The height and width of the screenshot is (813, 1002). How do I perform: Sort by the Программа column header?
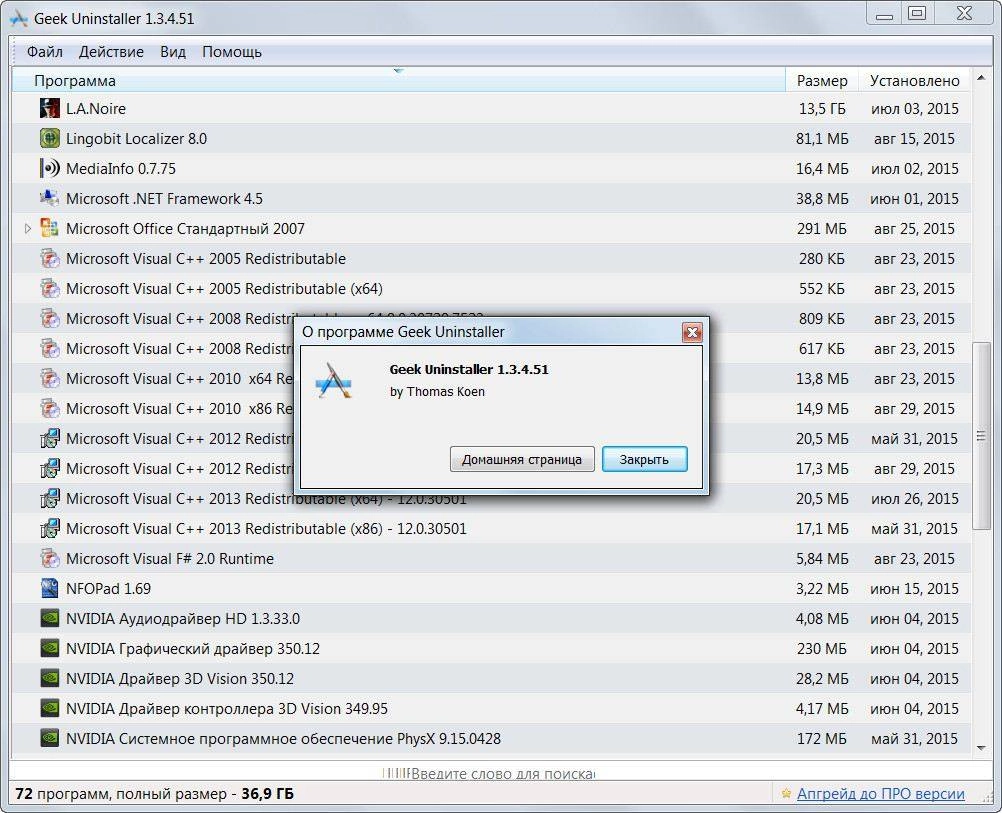pos(399,81)
